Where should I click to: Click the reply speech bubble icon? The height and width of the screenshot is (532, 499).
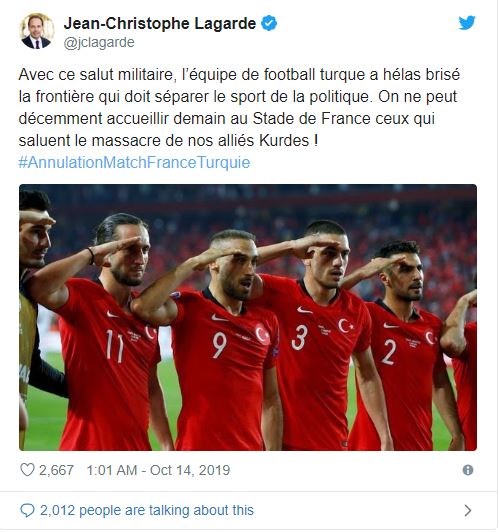click(27, 510)
